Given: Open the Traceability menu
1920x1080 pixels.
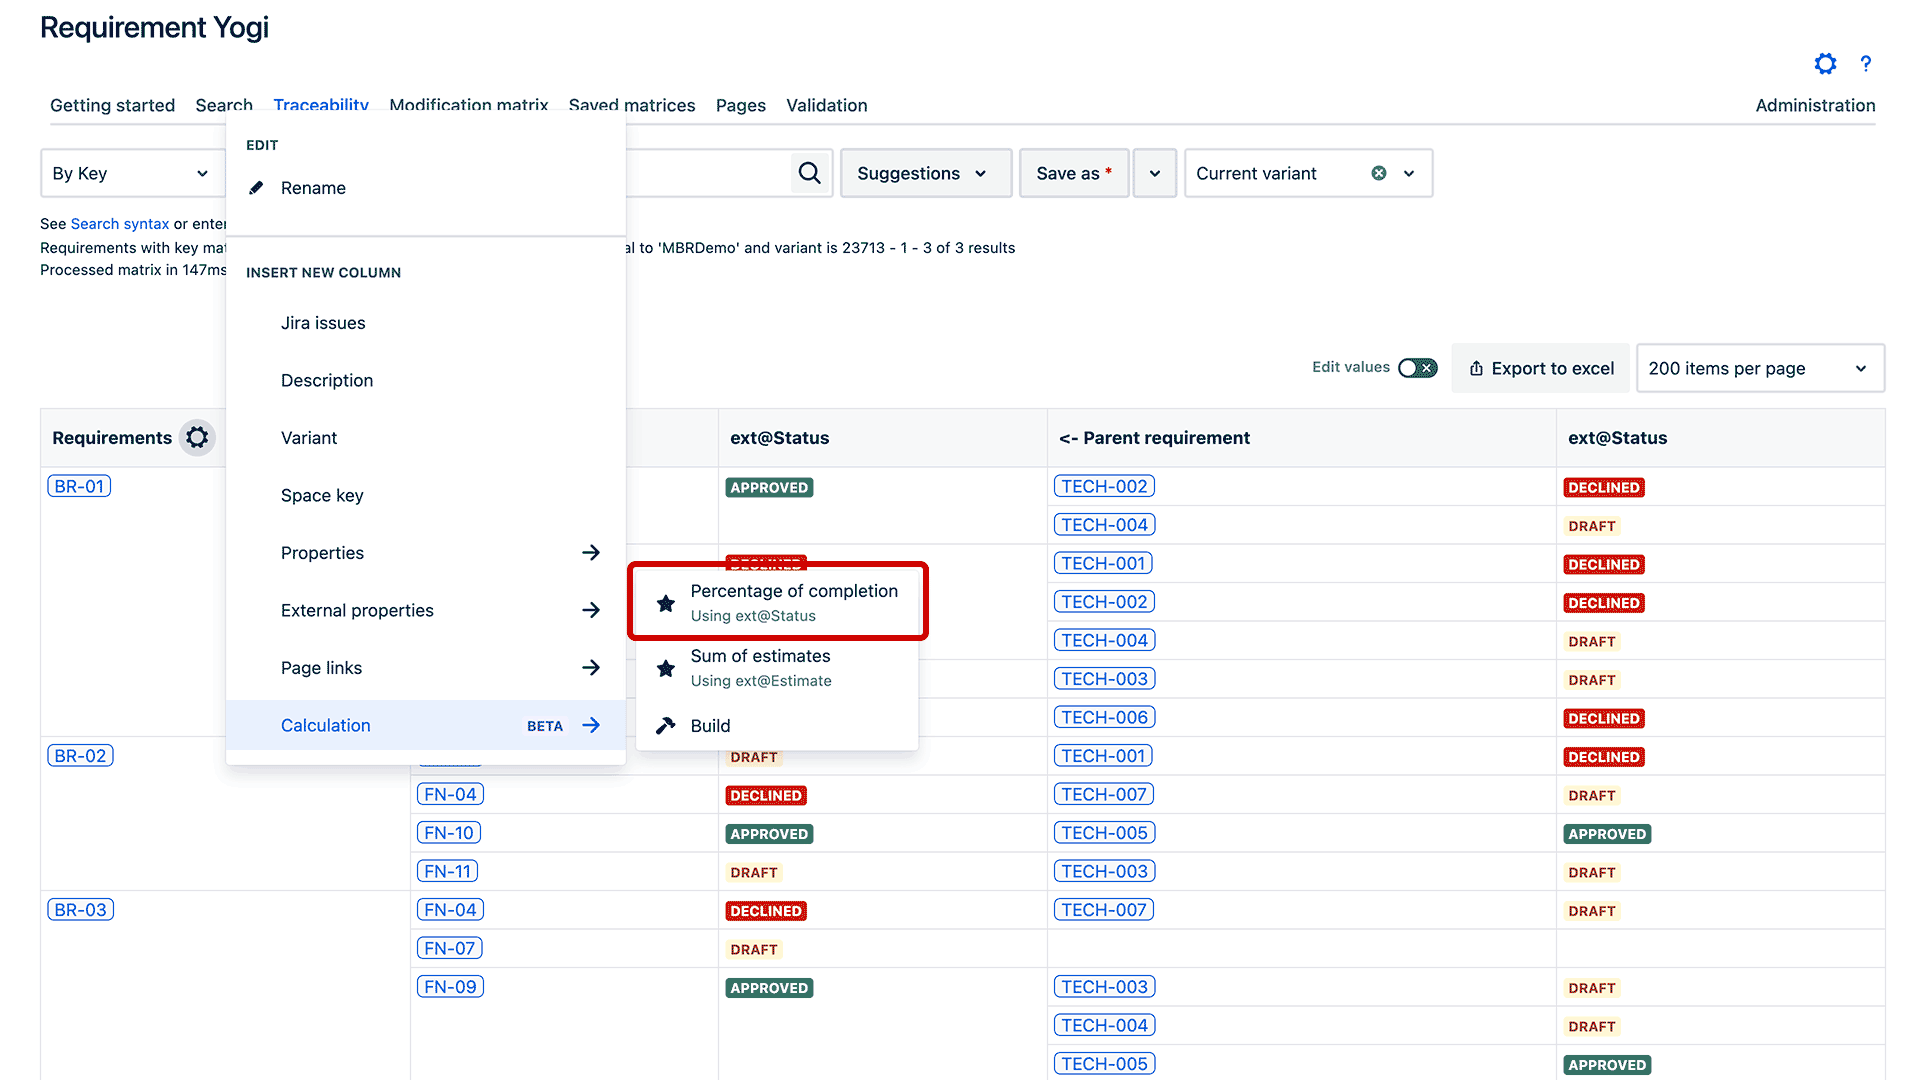Looking at the screenshot, I should pos(320,104).
